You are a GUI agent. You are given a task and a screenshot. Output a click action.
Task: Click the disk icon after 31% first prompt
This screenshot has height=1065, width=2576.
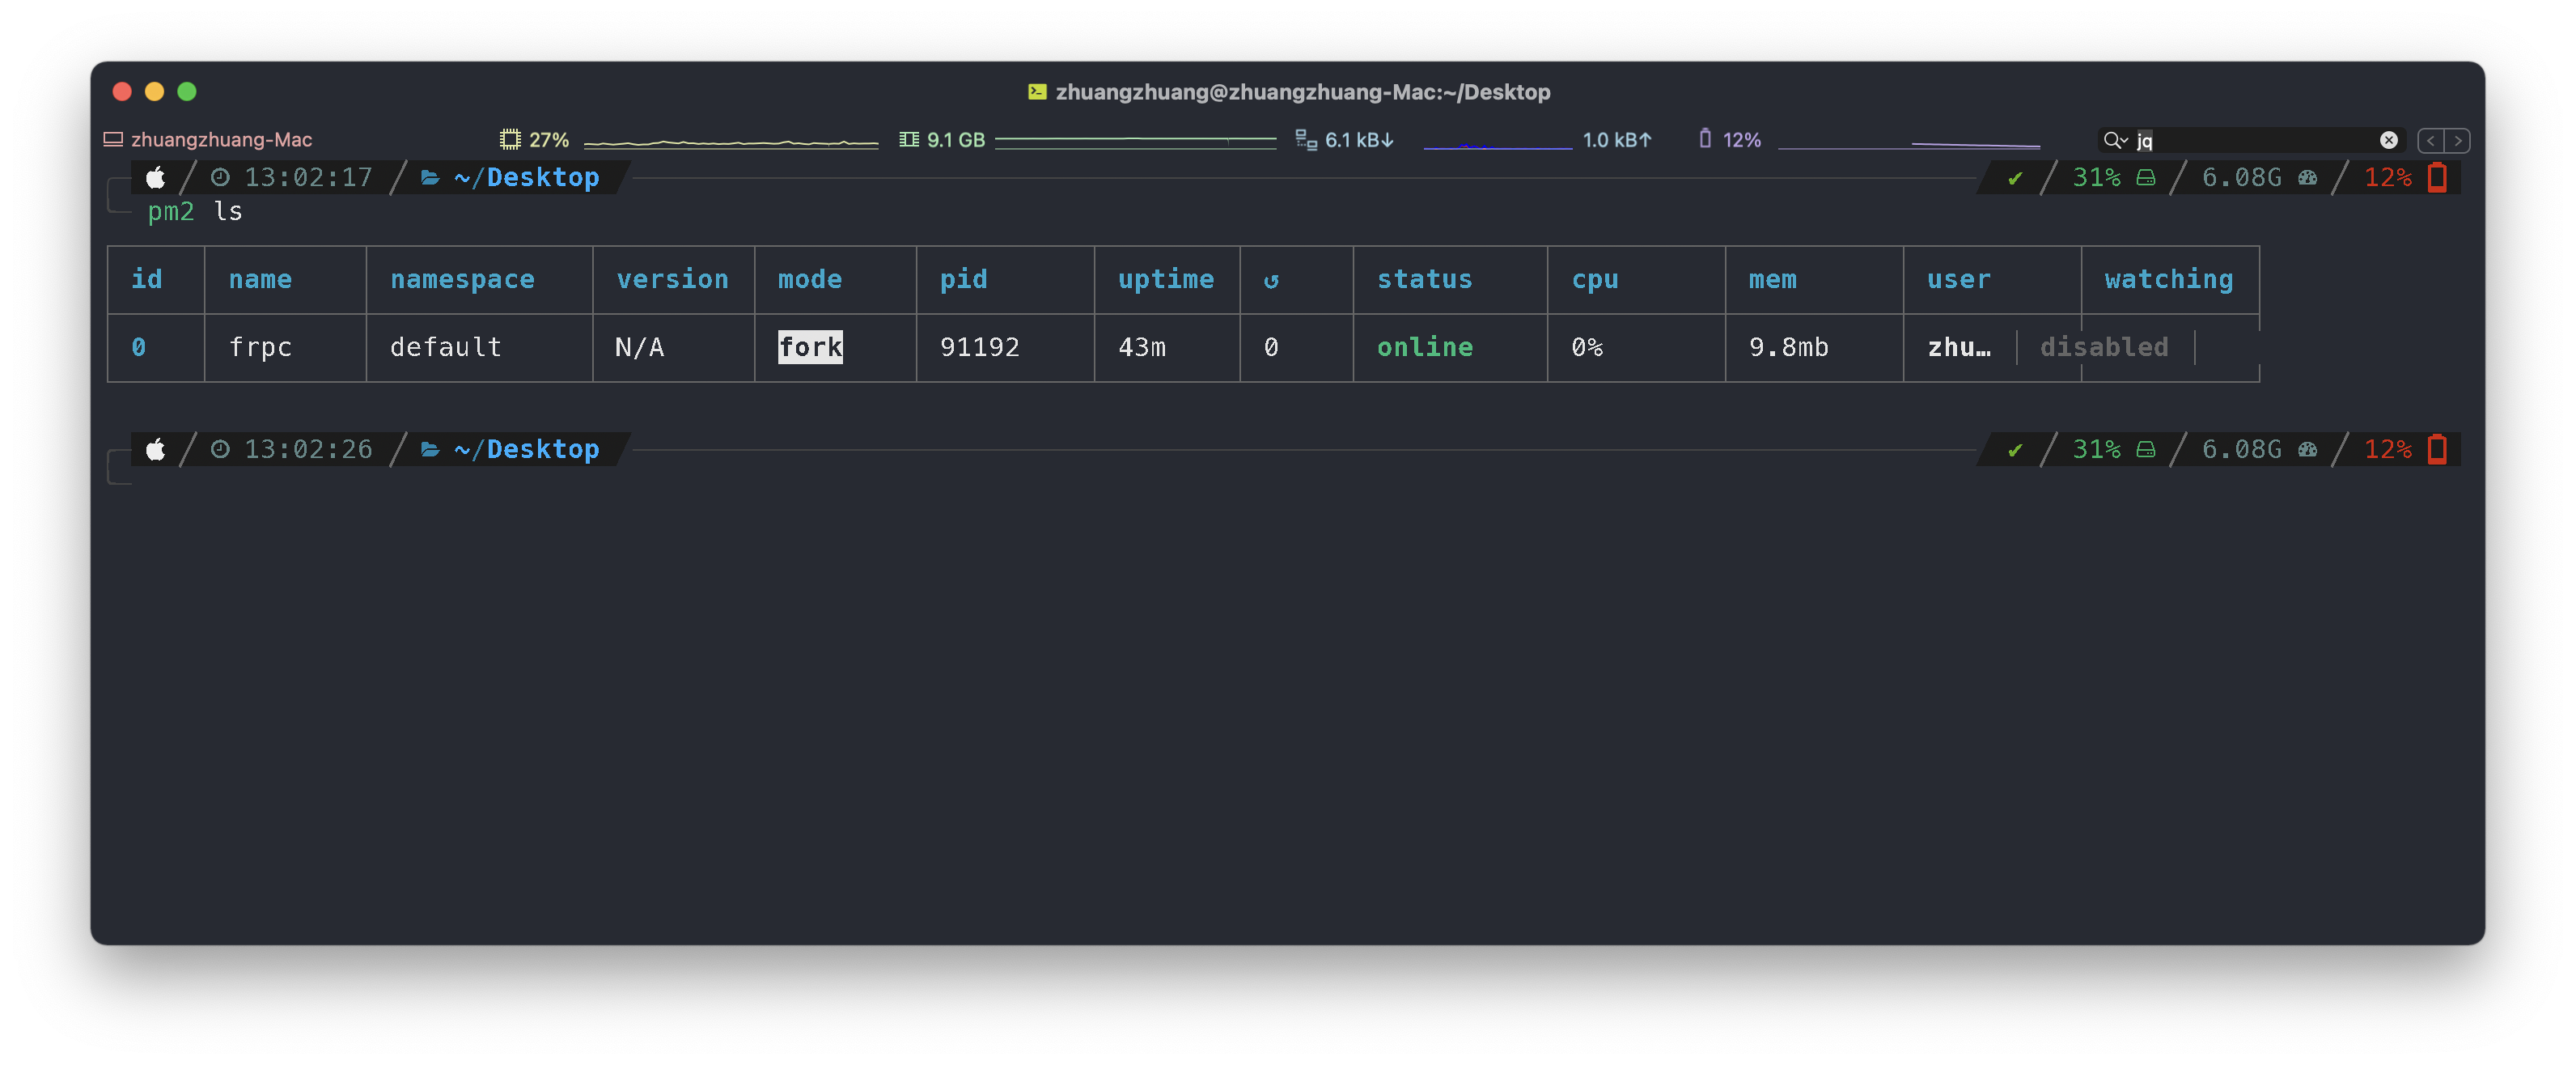(x=2146, y=178)
